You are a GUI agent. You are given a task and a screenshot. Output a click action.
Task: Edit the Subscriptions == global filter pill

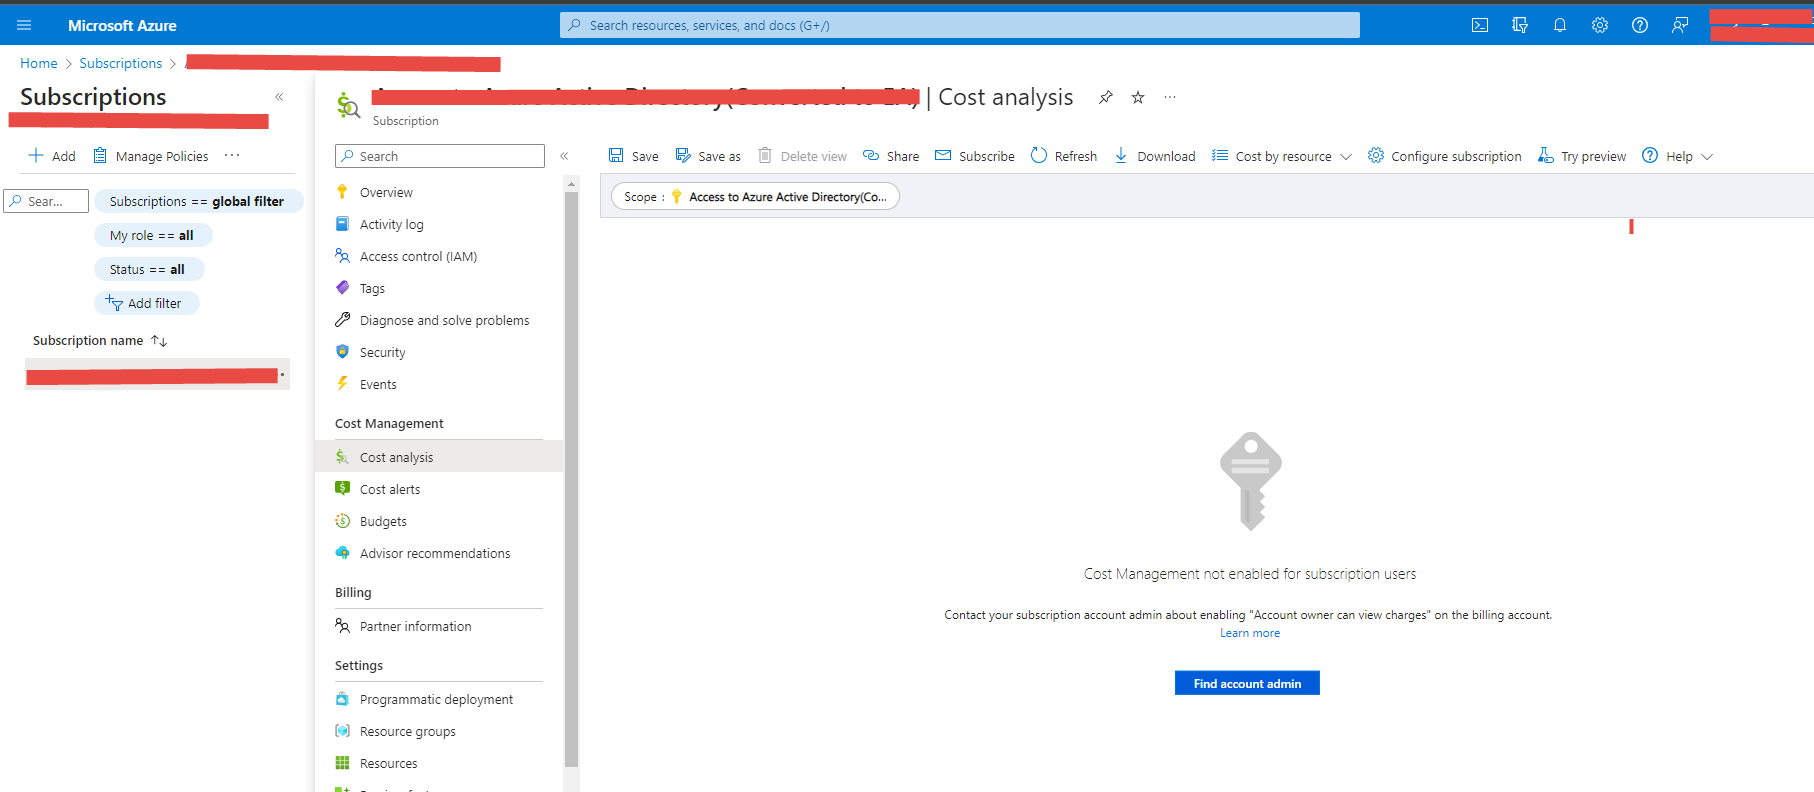(x=197, y=201)
